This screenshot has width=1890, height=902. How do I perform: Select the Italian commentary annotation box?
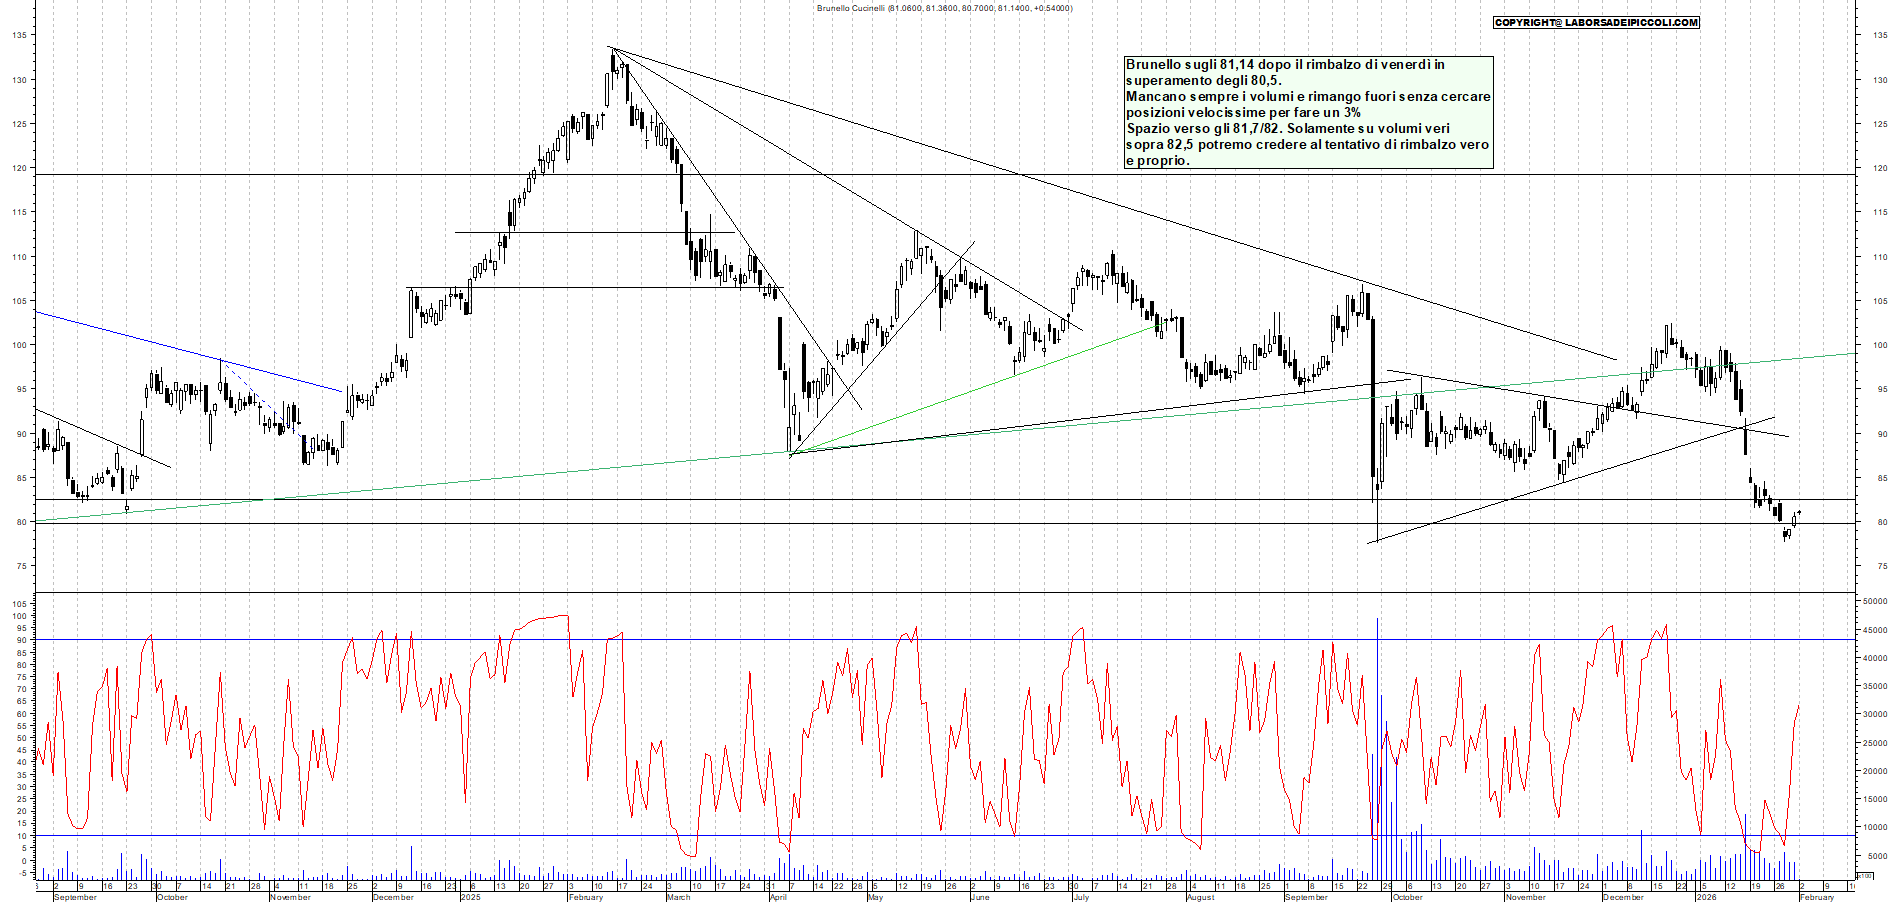1308,112
